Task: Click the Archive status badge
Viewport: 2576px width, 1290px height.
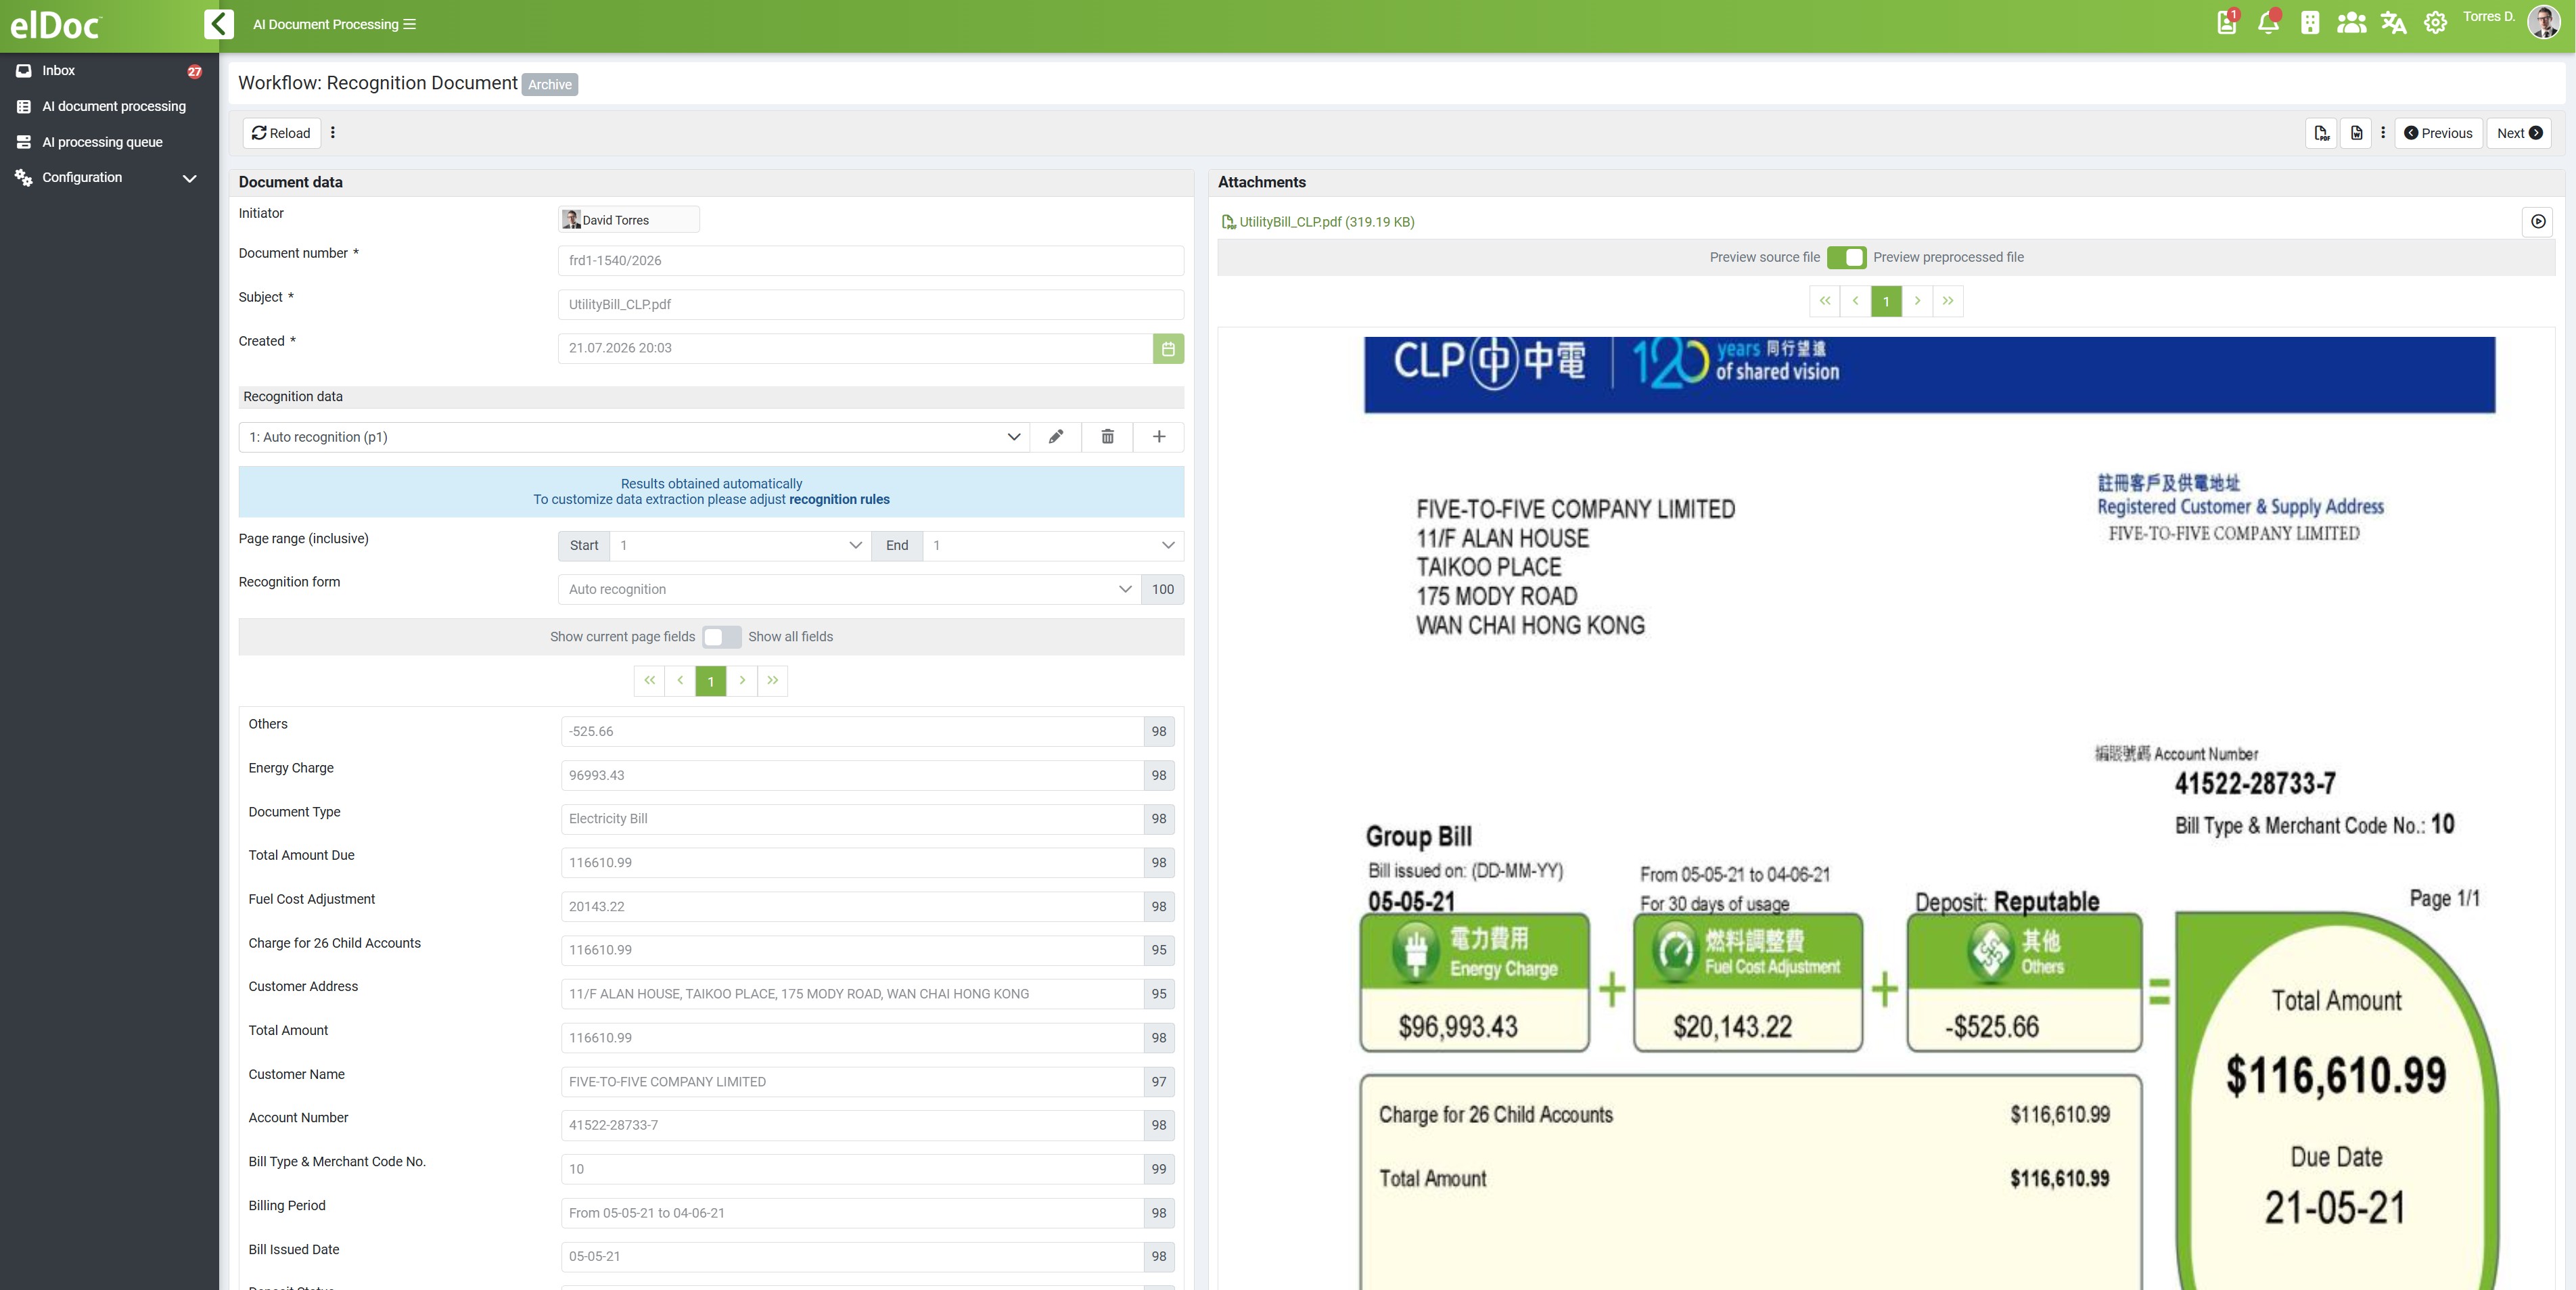Action: coord(550,84)
